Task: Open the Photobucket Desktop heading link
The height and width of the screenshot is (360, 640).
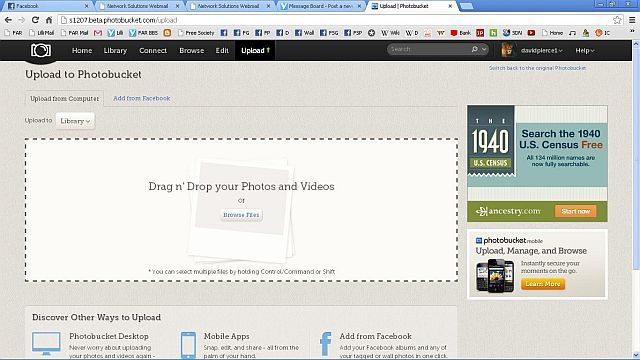Action: tap(109, 336)
